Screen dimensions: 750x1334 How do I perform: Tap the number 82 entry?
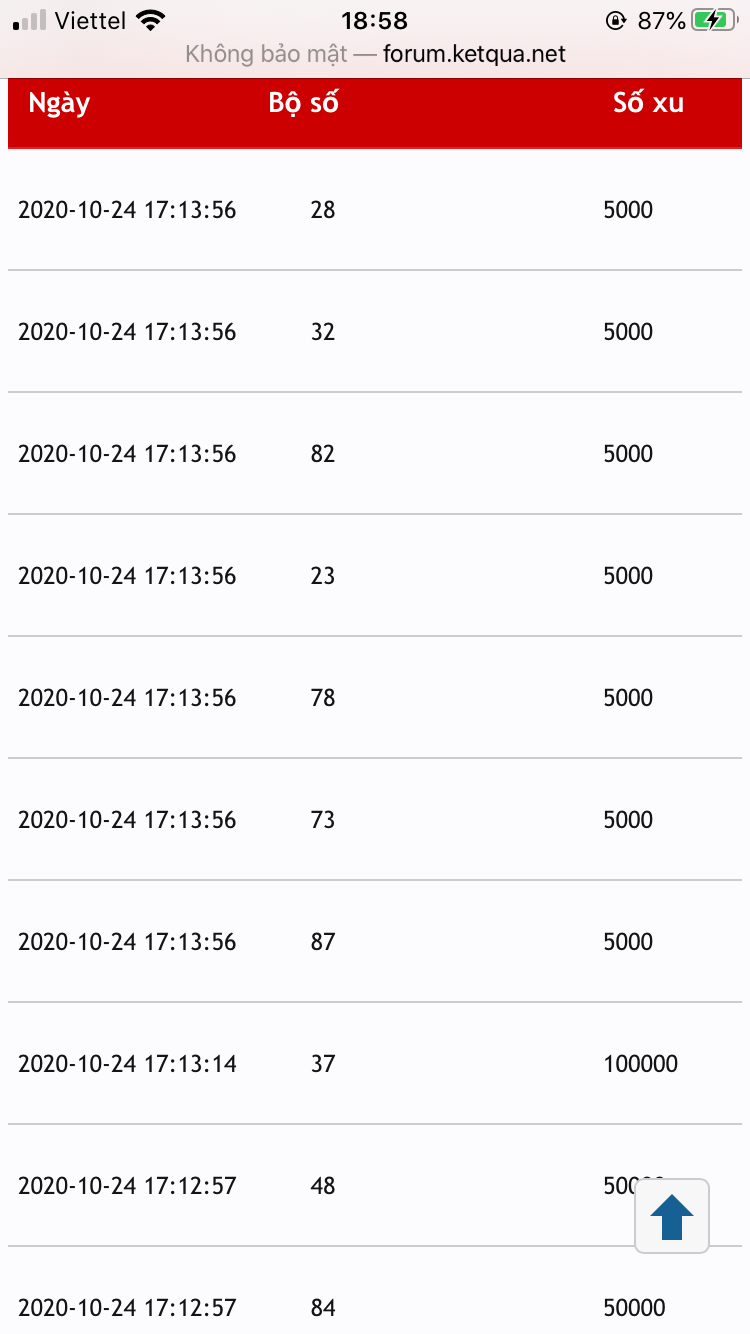coord(323,454)
